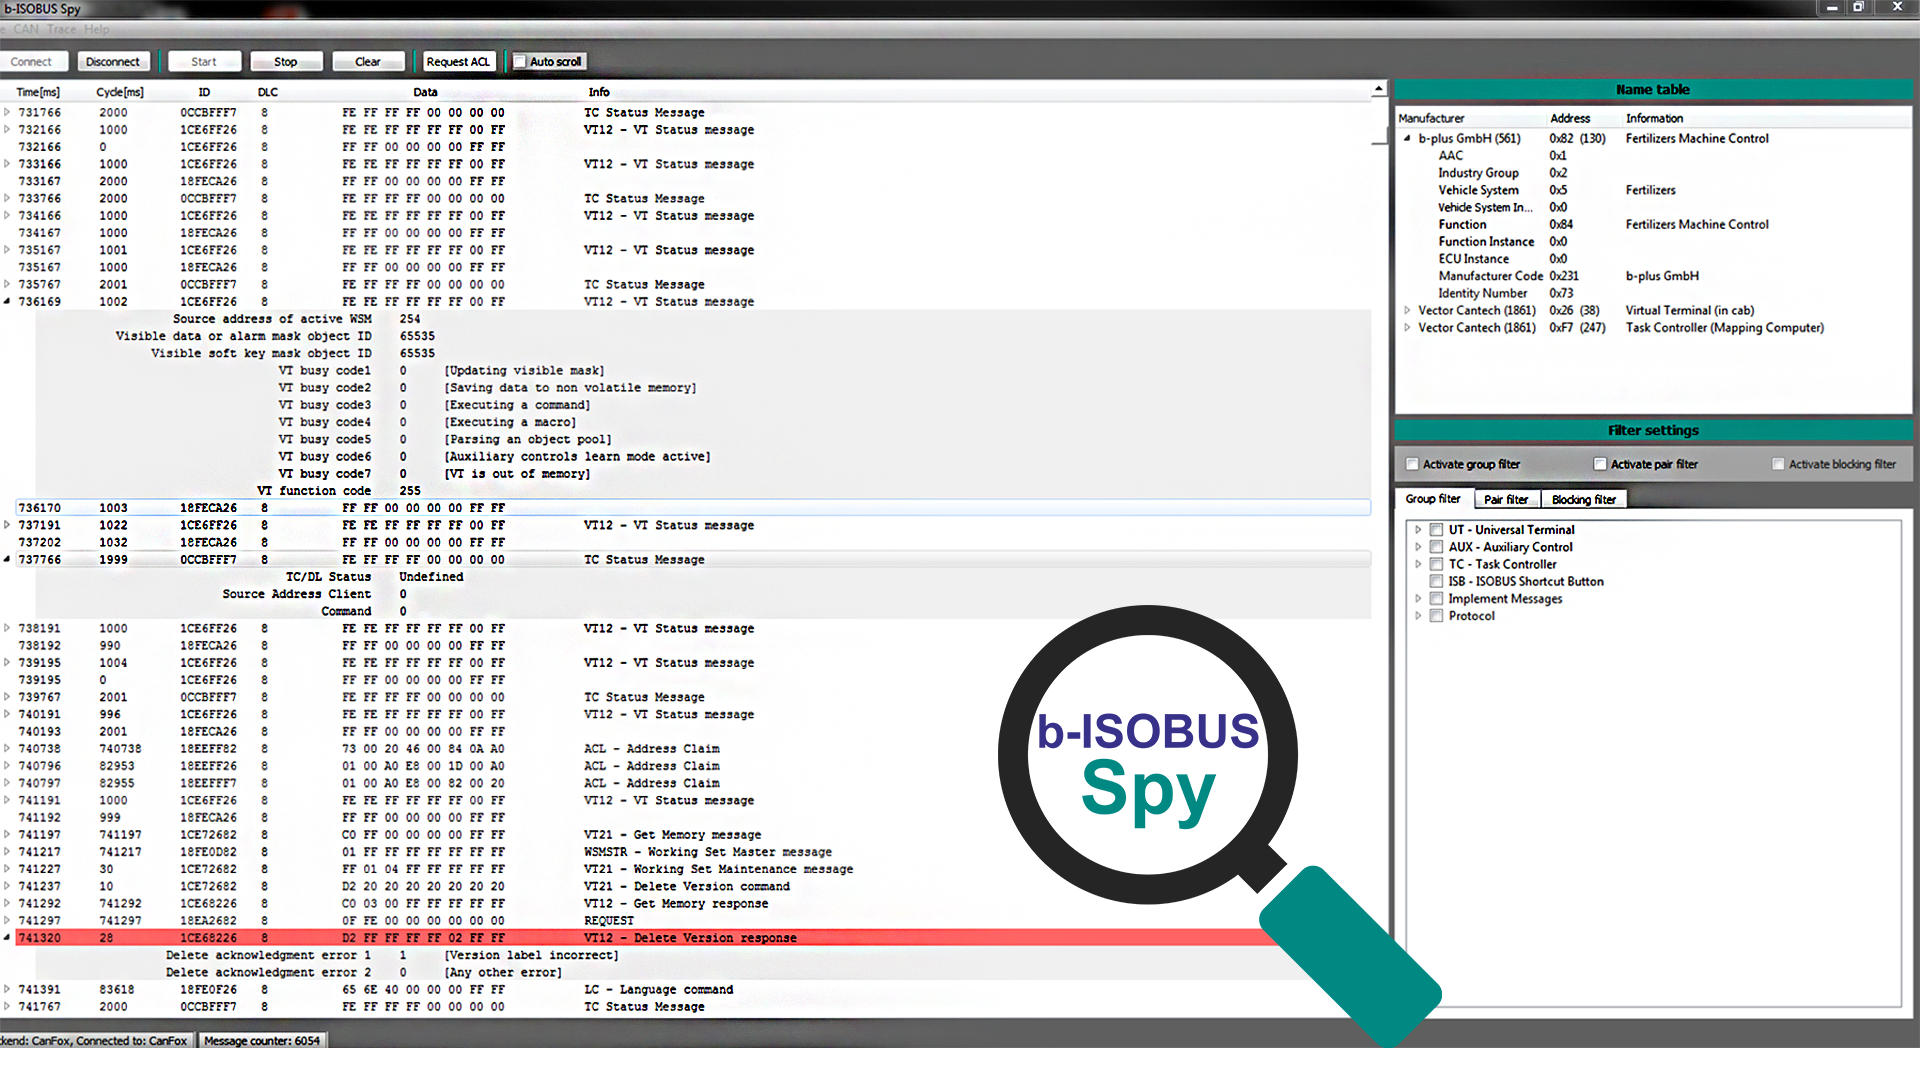Expand Implement Messages tree node
Viewport: 1920px width, 1080px height.
coord(1418,599)
